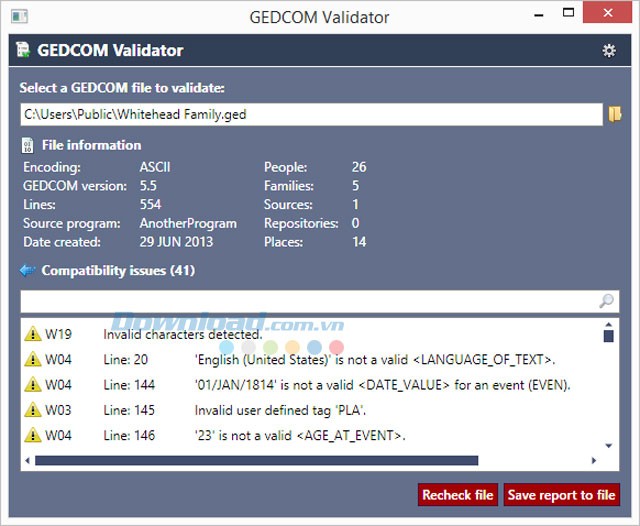Click the issues search filter box

320,302
